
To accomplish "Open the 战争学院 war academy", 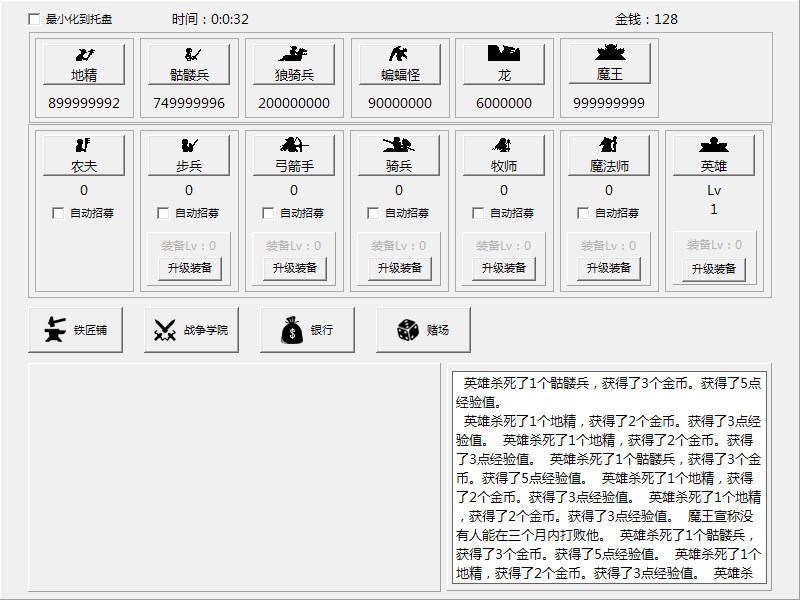I will [x=191, y=330].
